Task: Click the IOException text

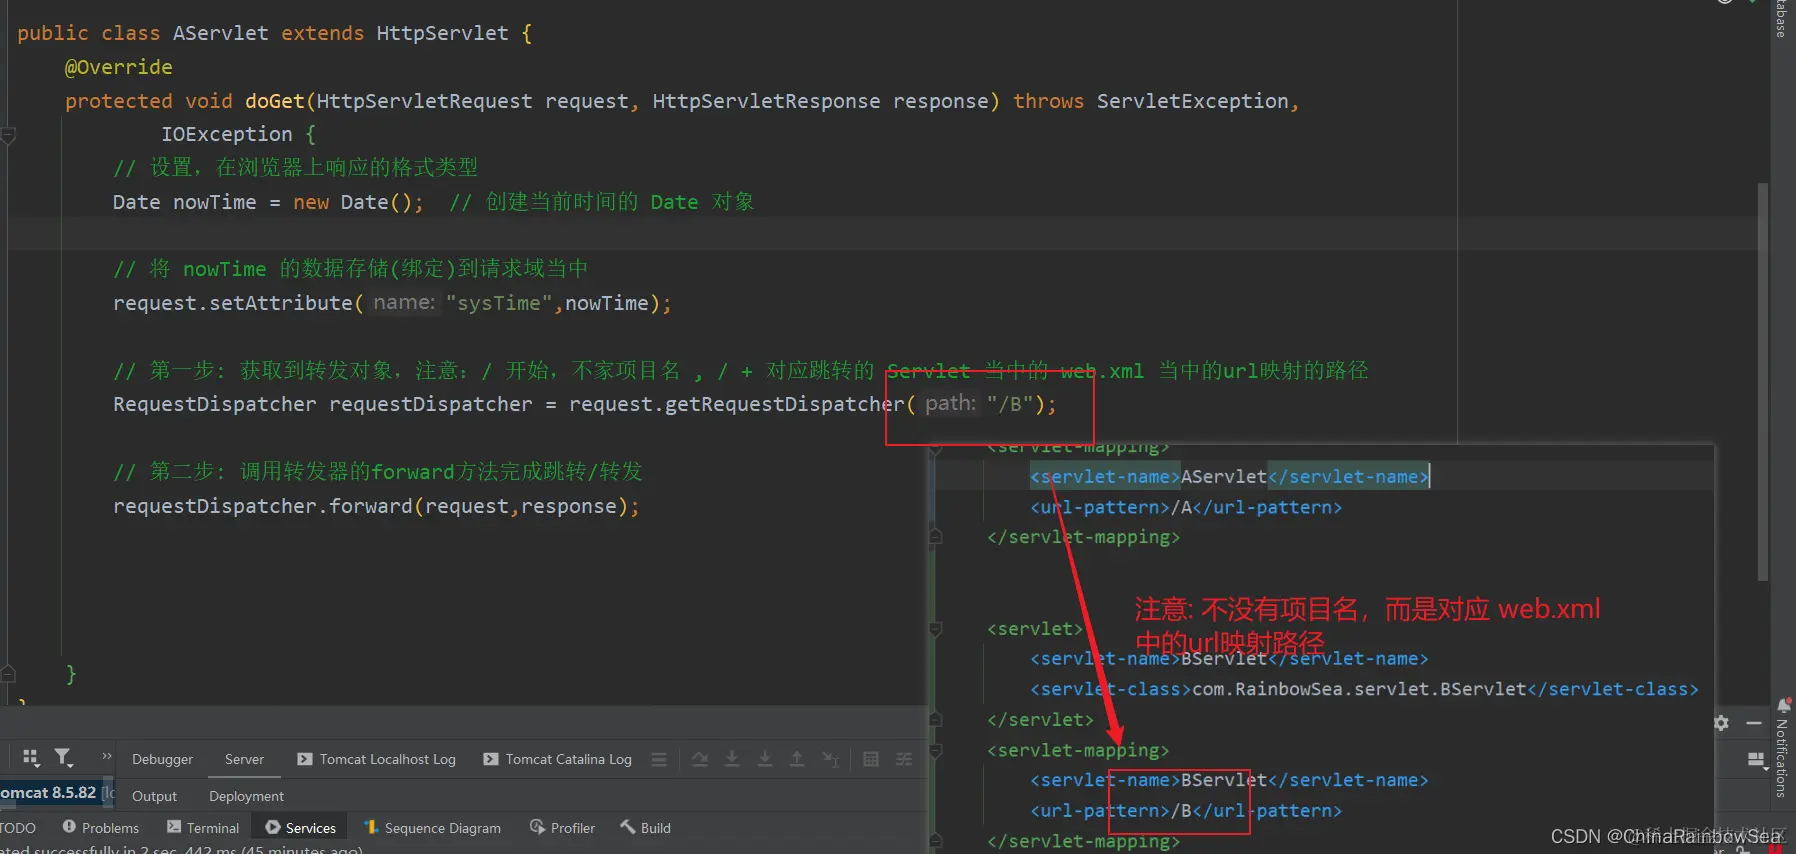Action: coord(227,134)
